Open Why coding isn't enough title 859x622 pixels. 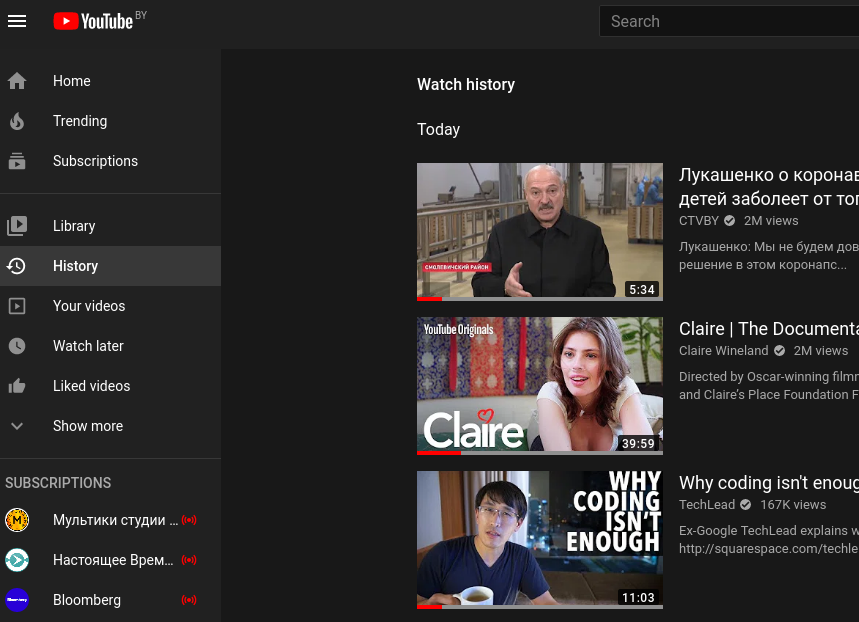pos(769,483)
